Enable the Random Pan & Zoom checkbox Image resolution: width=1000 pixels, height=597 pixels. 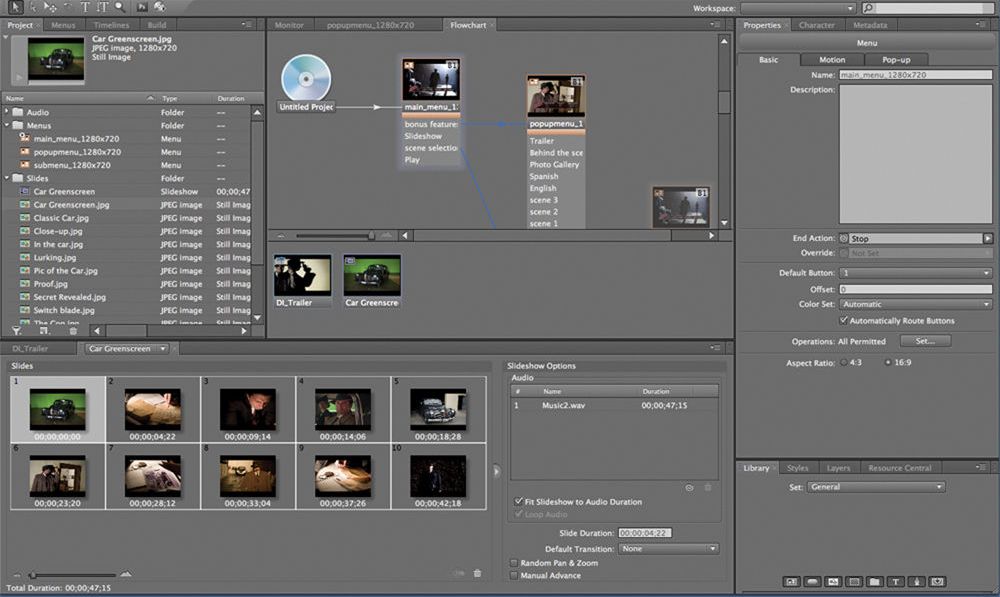tap(514, 563)
